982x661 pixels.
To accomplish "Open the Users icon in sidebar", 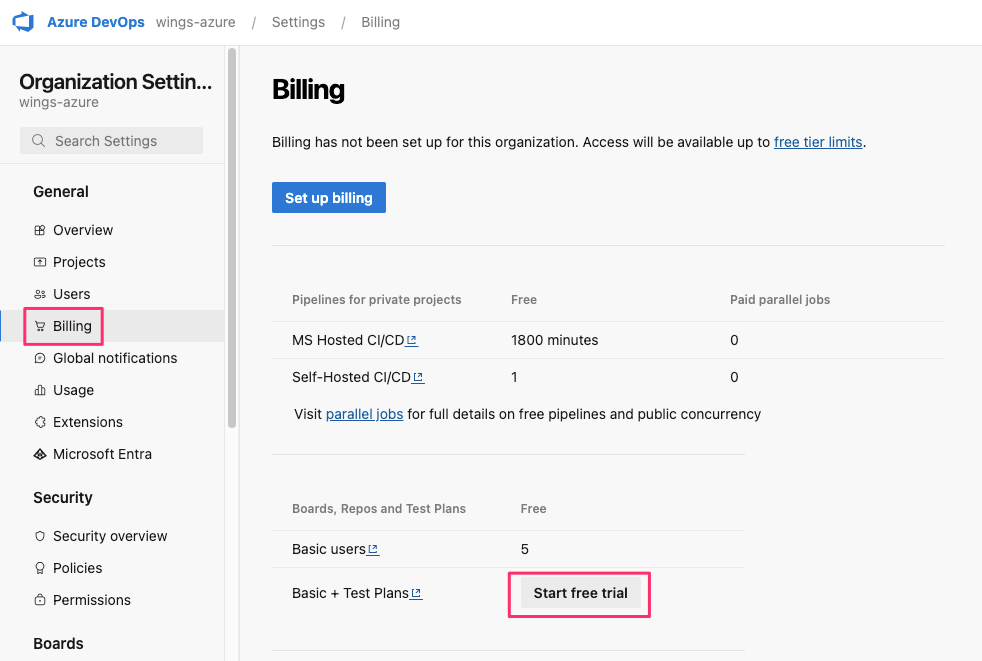I will [x=40, y=294].
